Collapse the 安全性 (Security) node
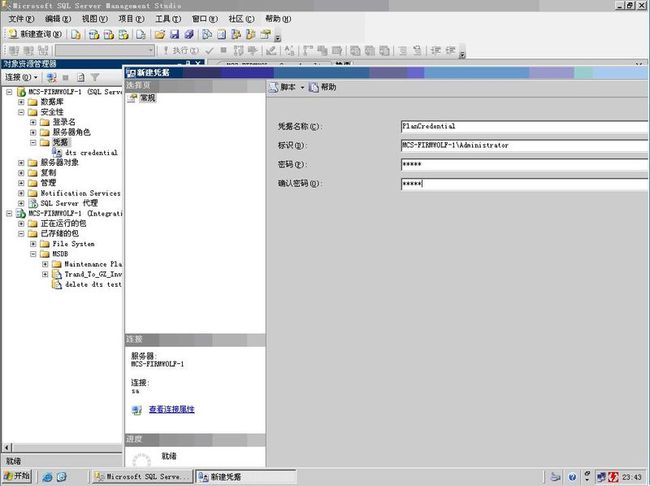This screenshot has width=650, height=486. [21, 112]
